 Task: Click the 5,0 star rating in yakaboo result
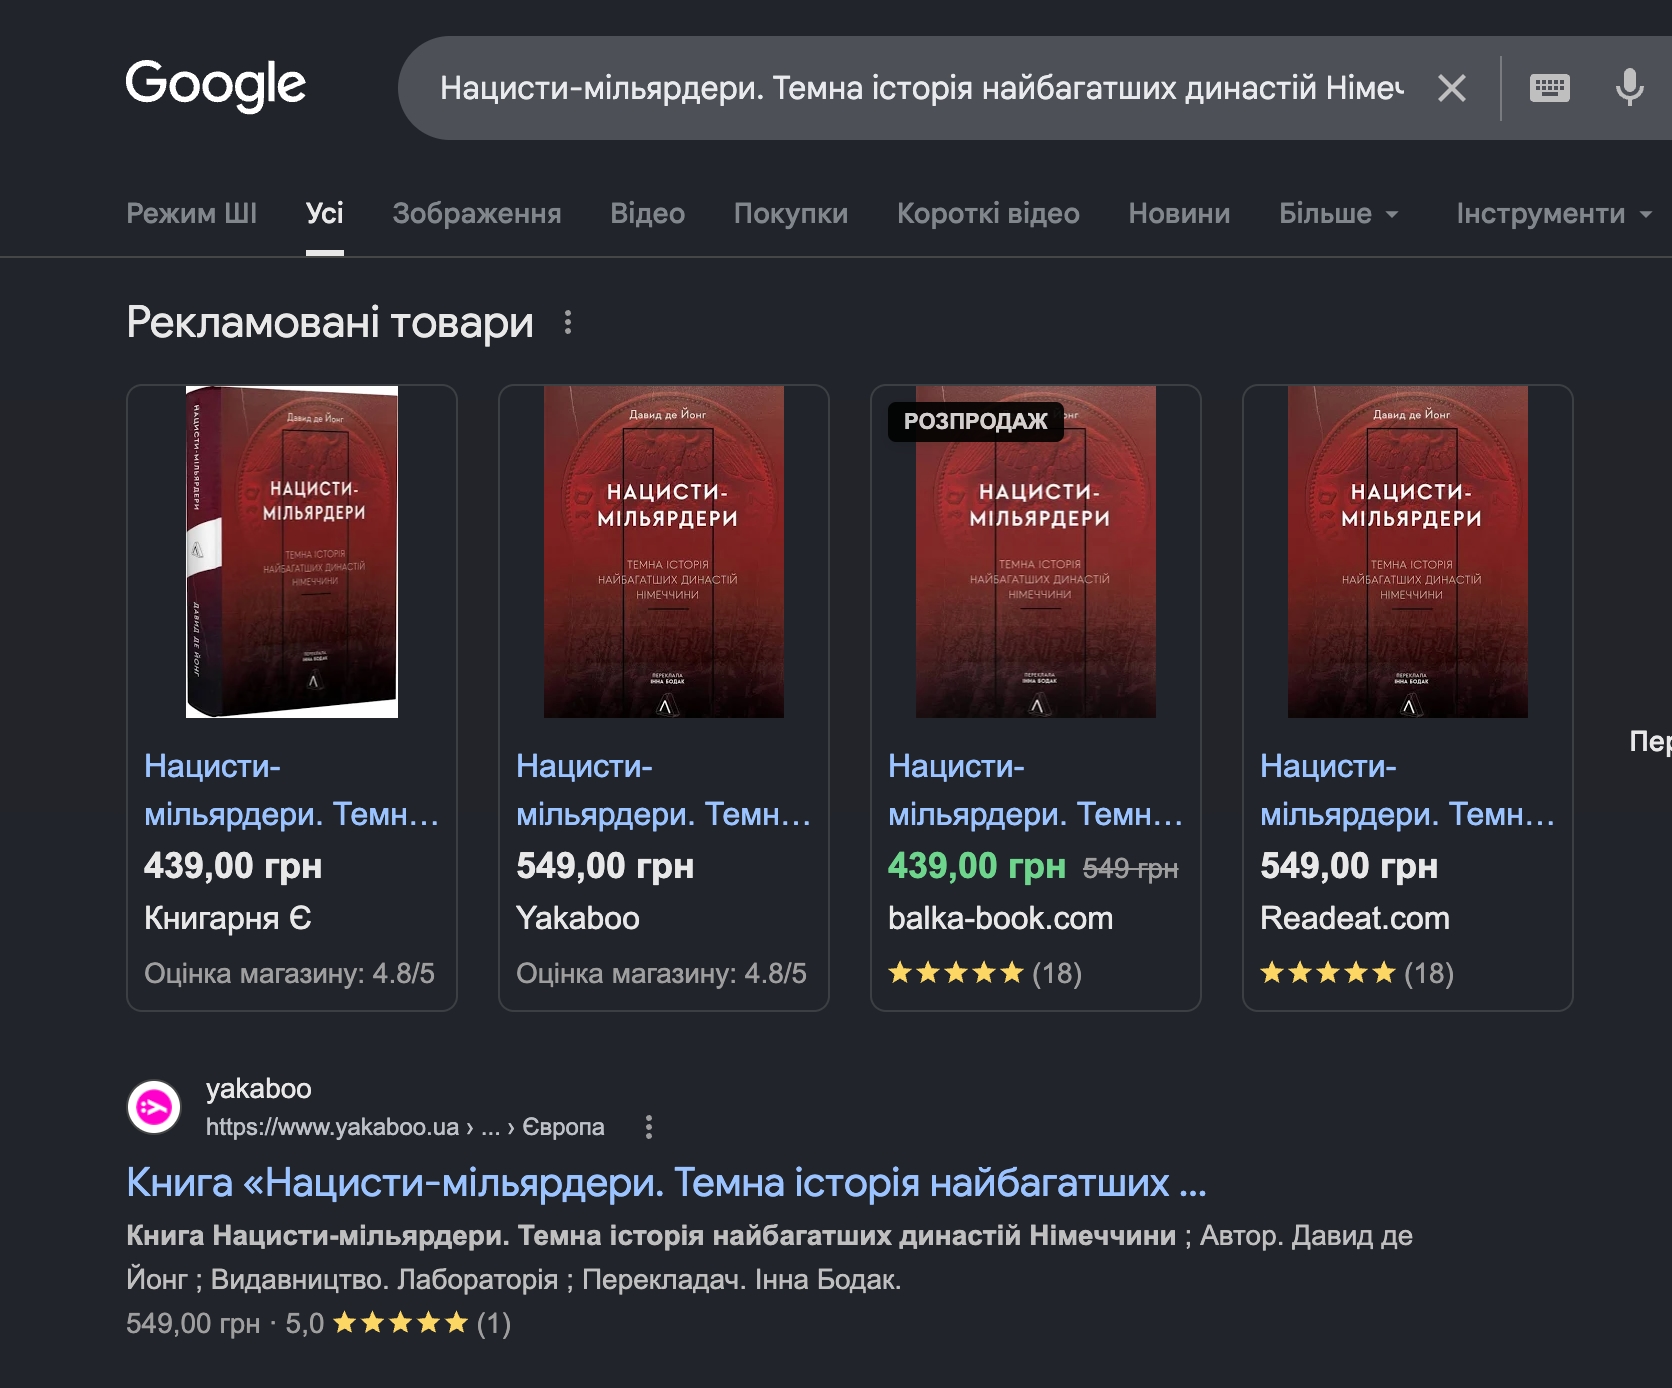click(x=398, y=1323)
